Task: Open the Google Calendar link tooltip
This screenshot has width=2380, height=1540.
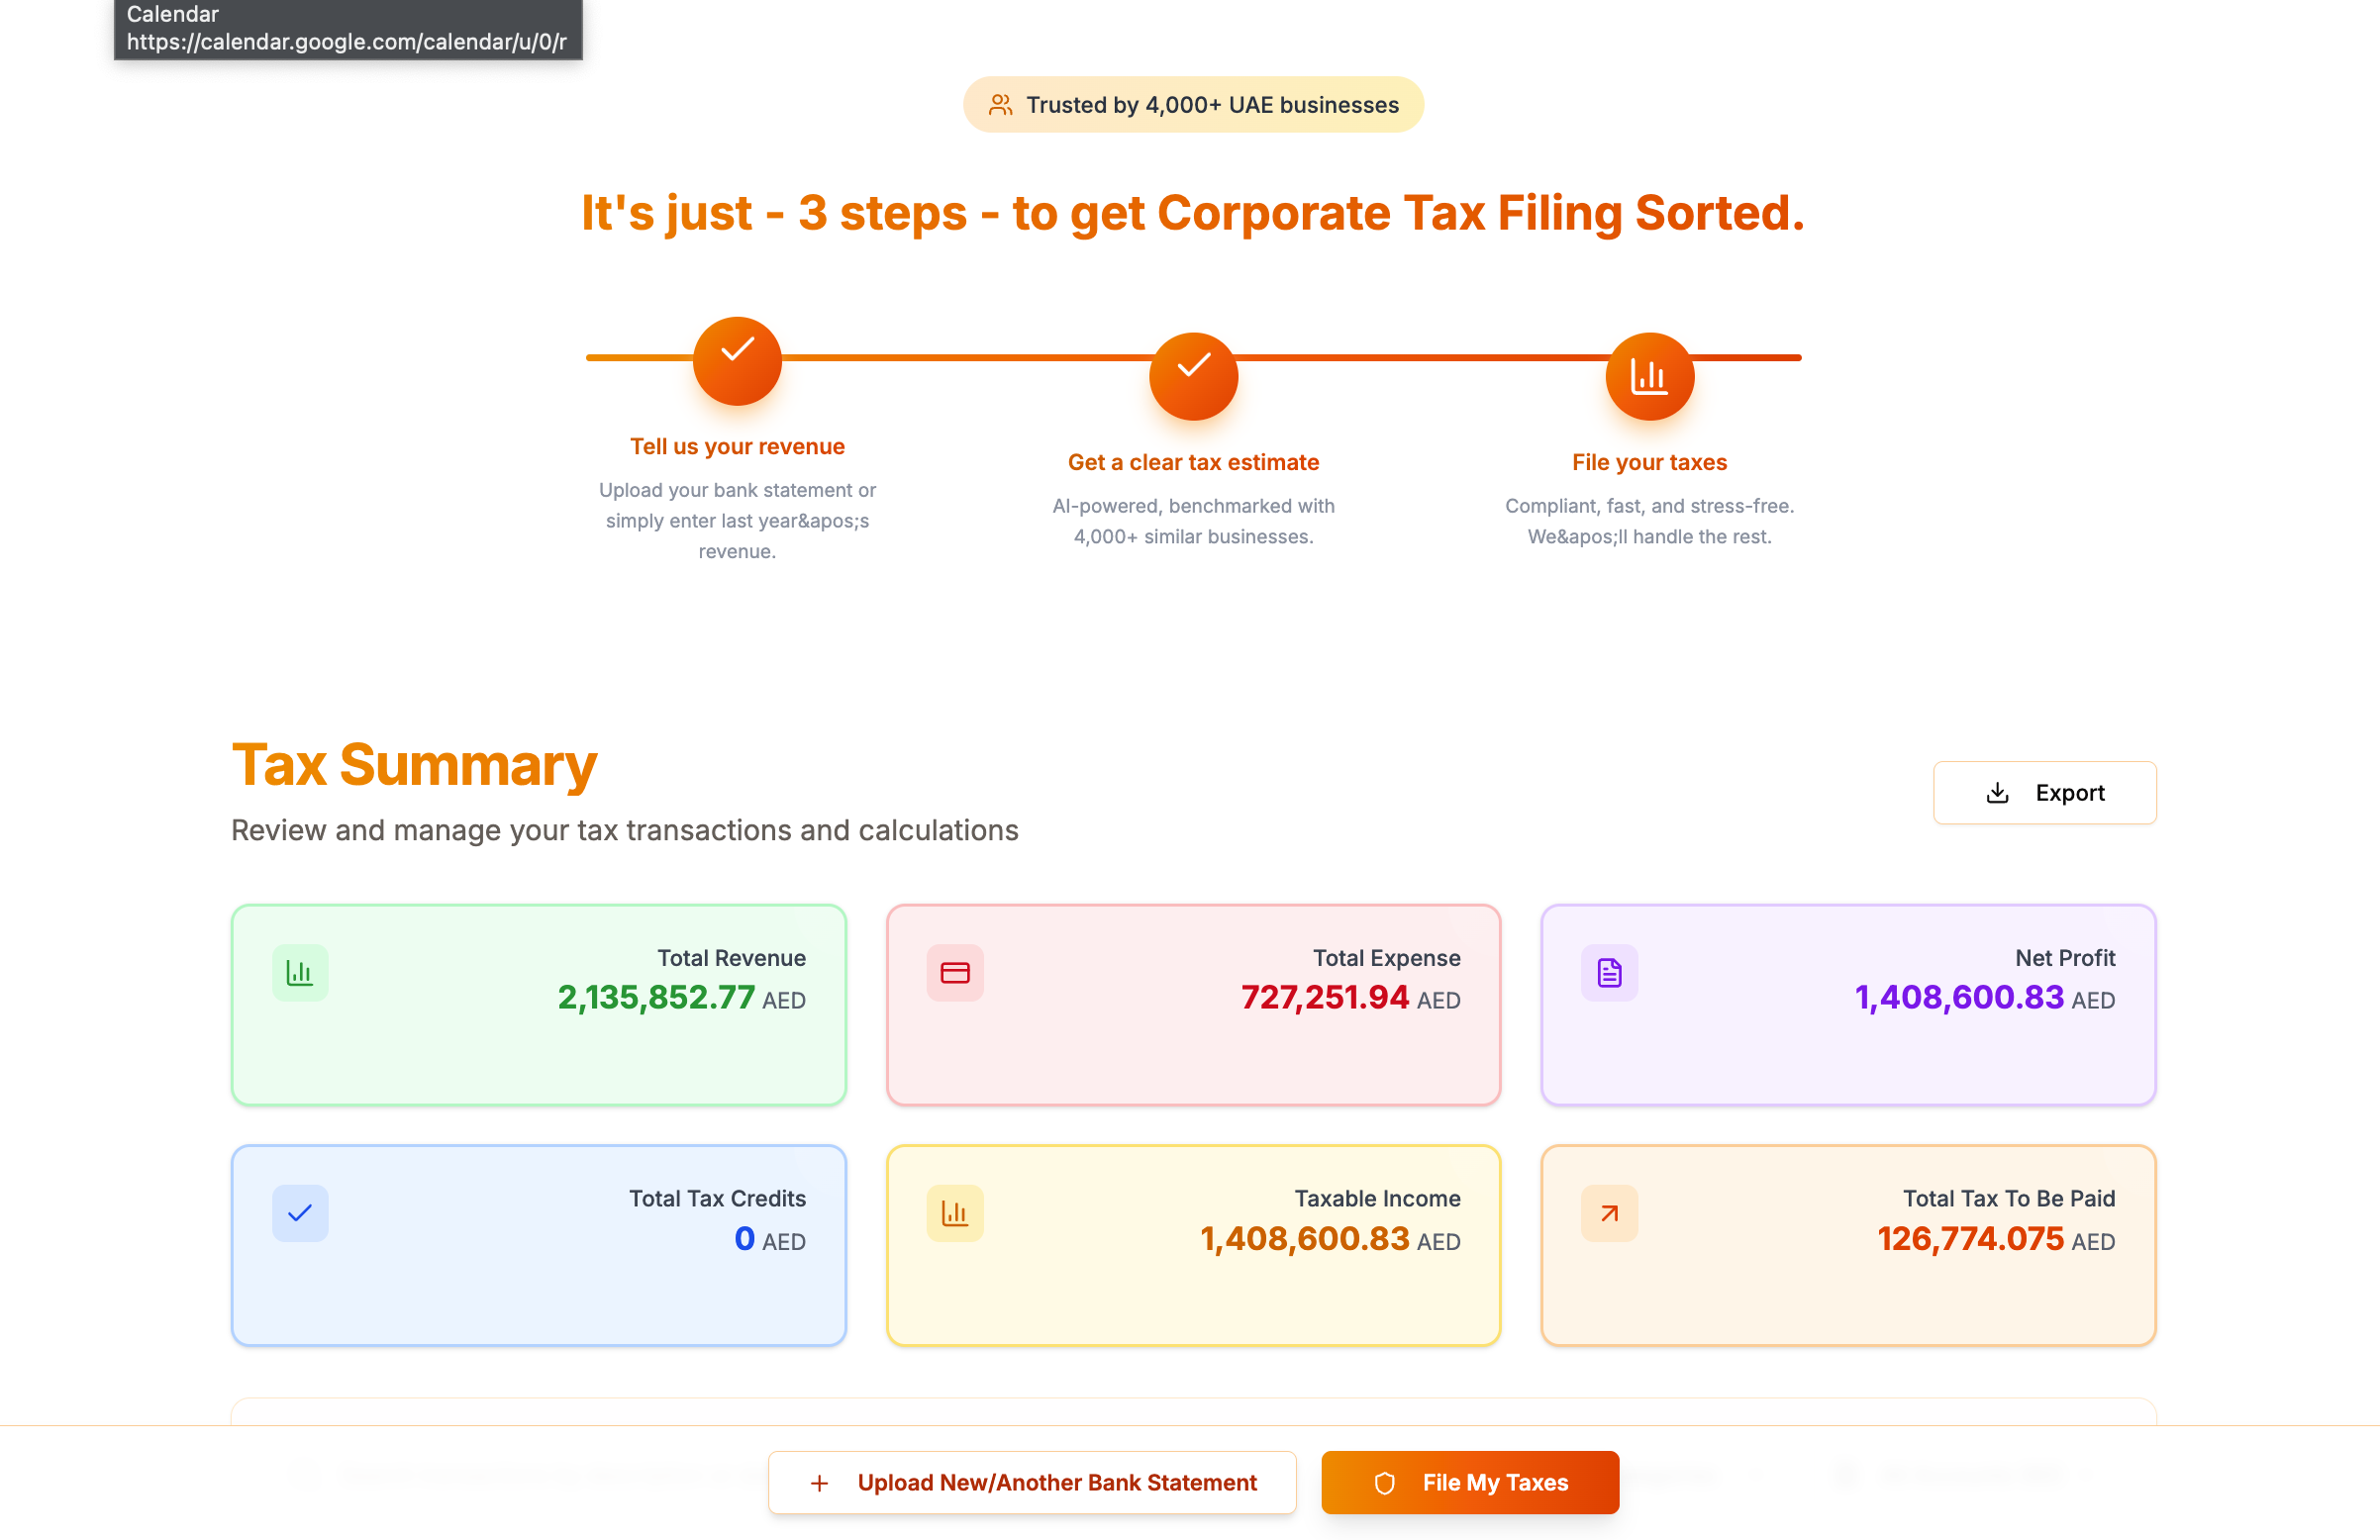Action: pos(347,30)
